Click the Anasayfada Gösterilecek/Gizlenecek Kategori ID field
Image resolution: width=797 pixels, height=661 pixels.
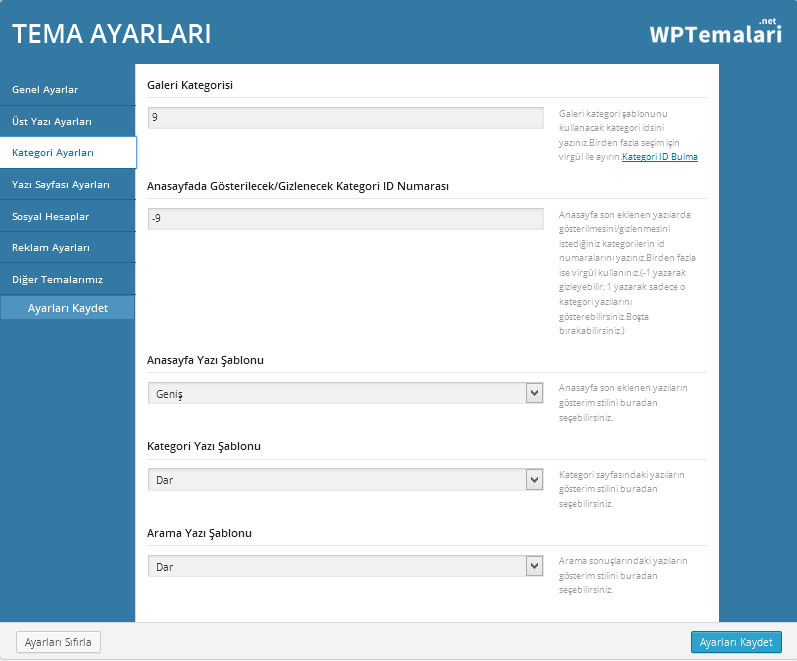click(x=346, y=219)
